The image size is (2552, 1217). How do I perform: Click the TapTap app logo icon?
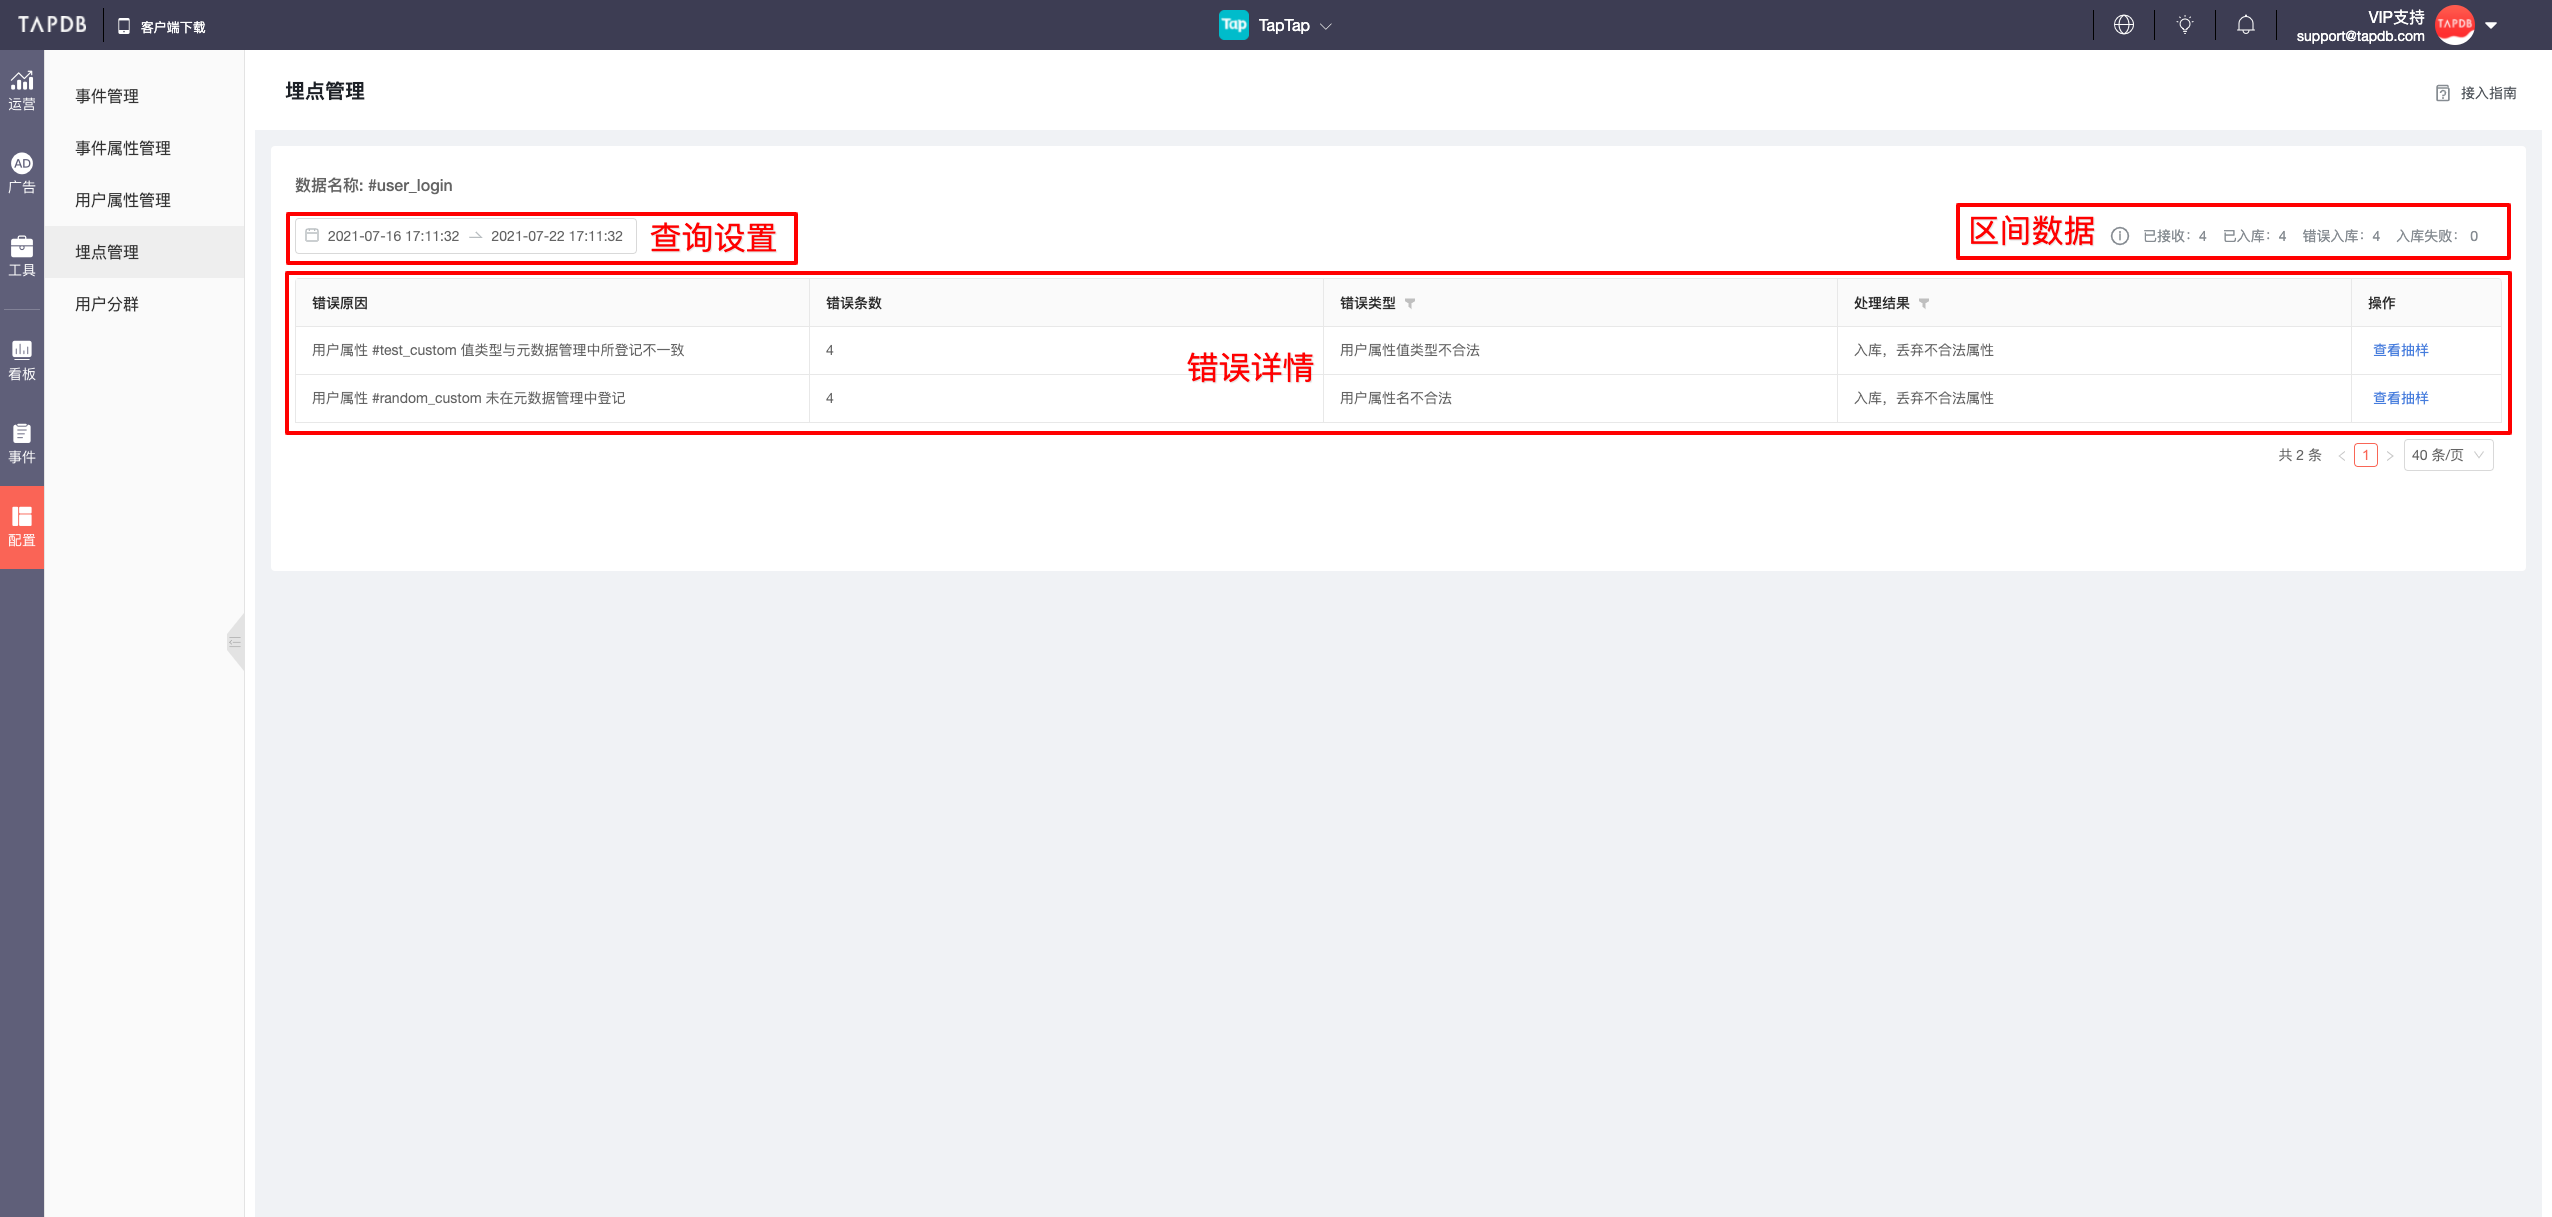coord(1233,25)
